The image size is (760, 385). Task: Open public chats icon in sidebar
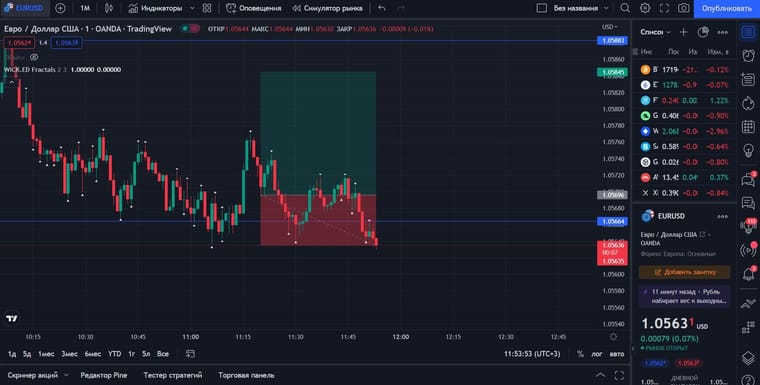pos(748,179)
